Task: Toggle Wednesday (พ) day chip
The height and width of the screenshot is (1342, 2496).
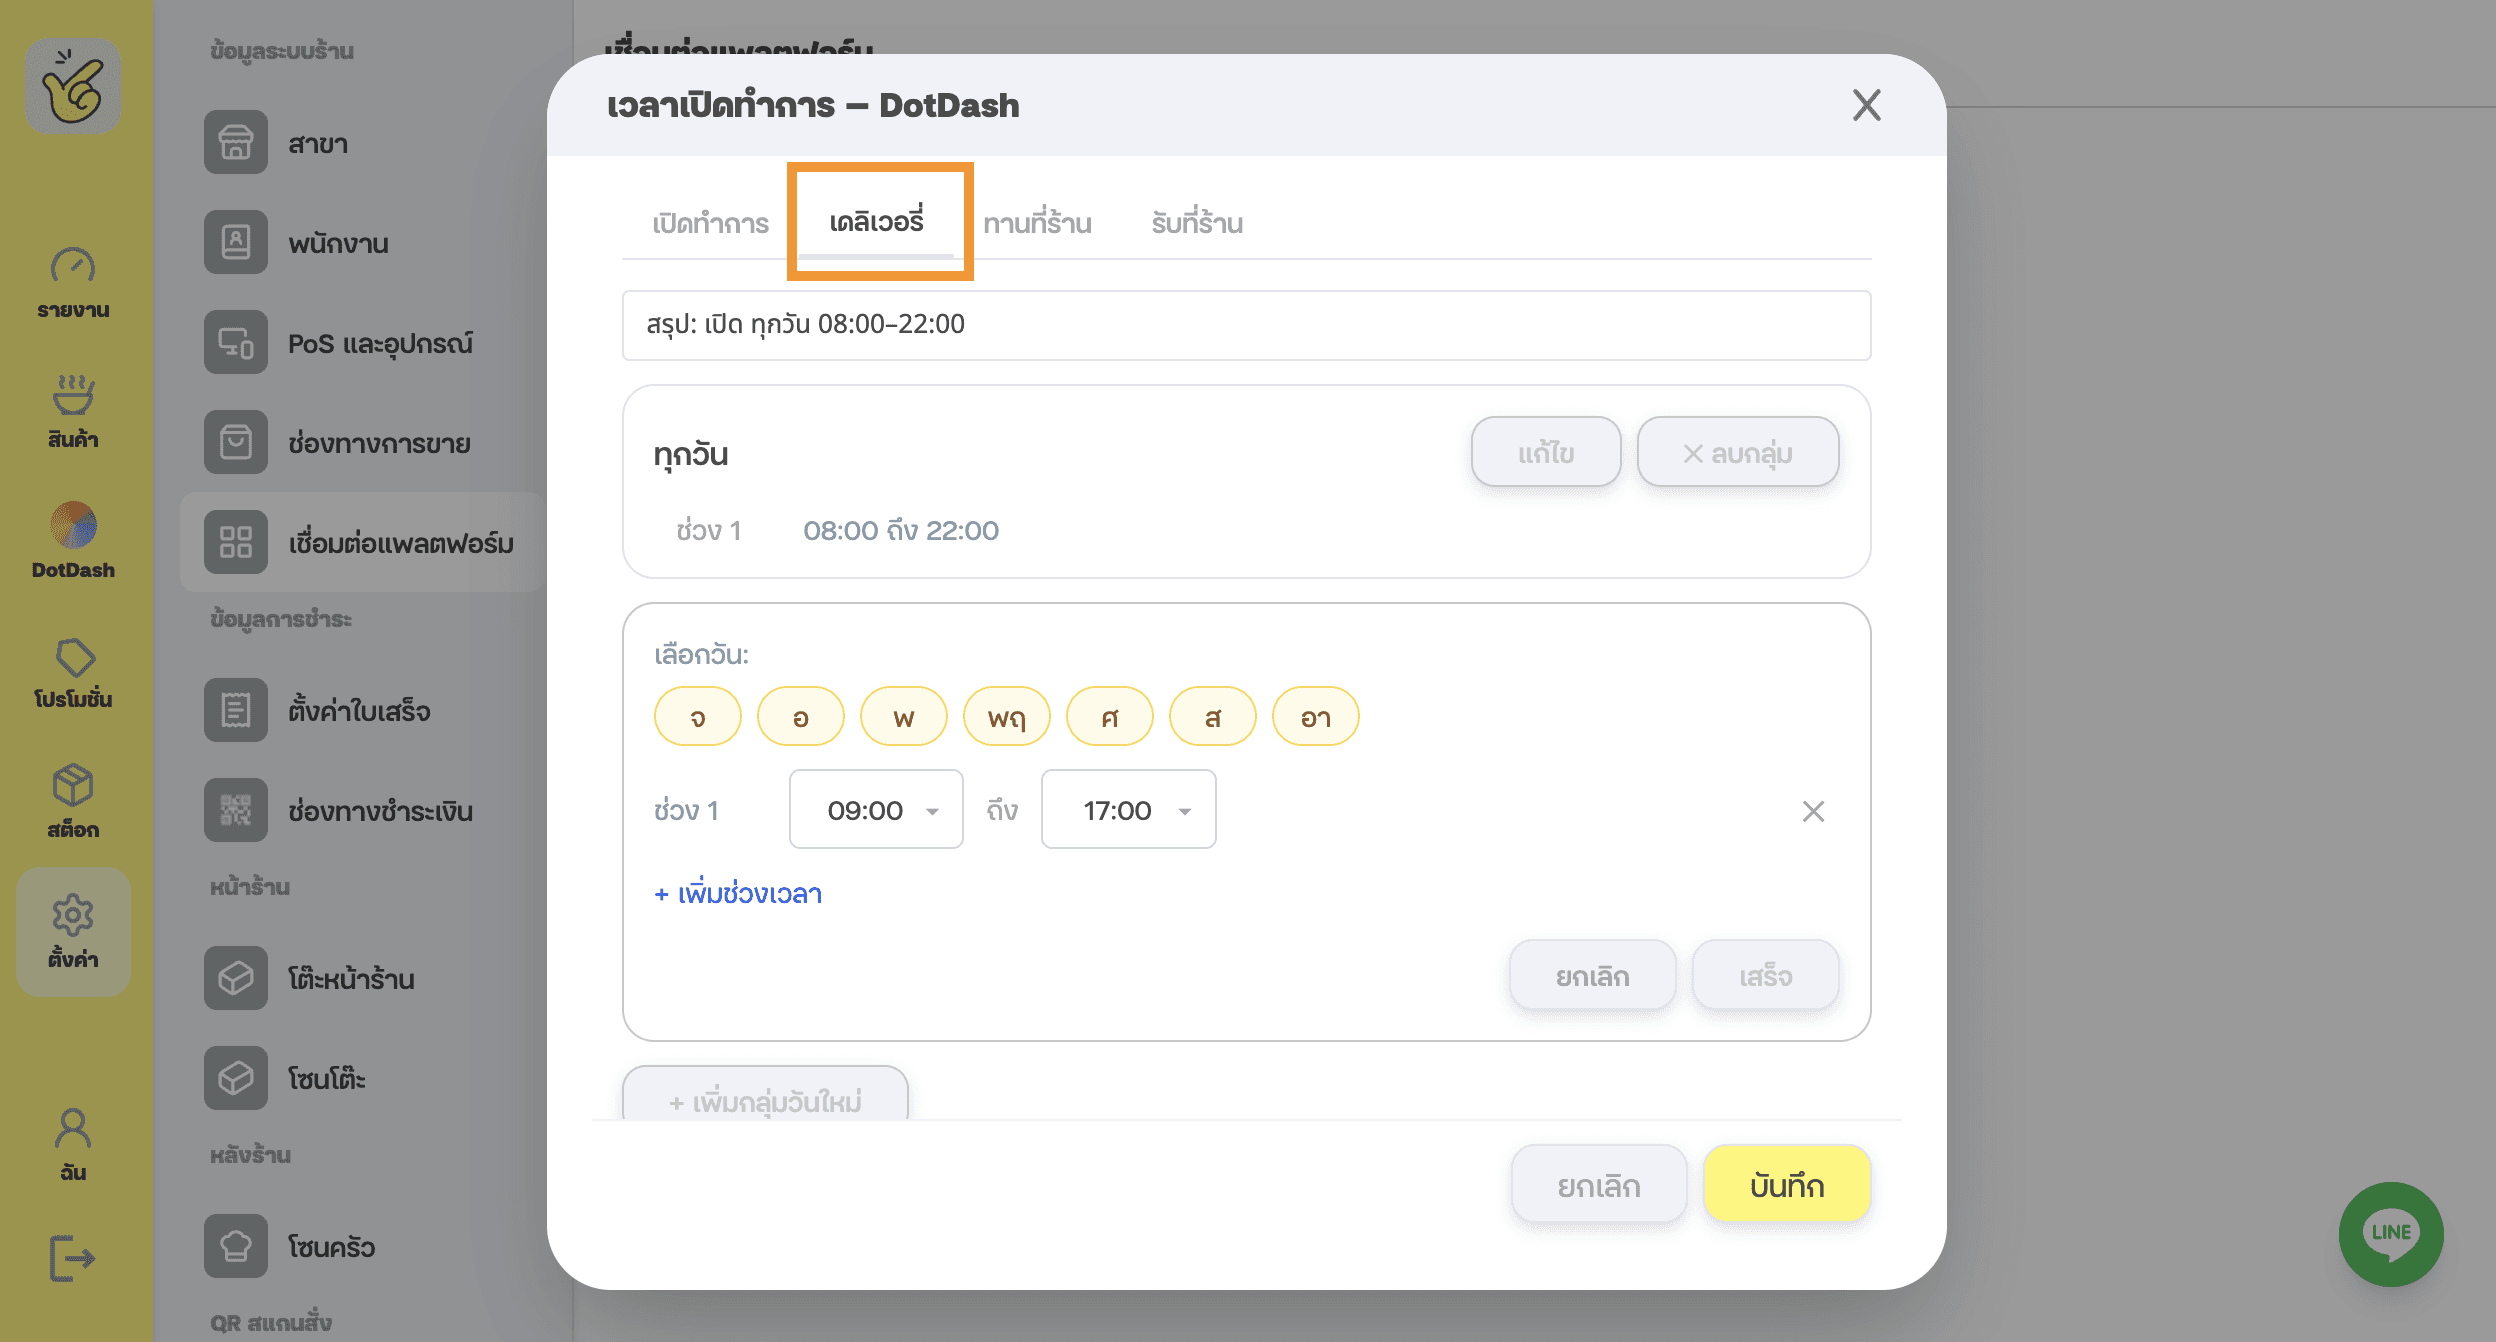Action: (904, 717)
